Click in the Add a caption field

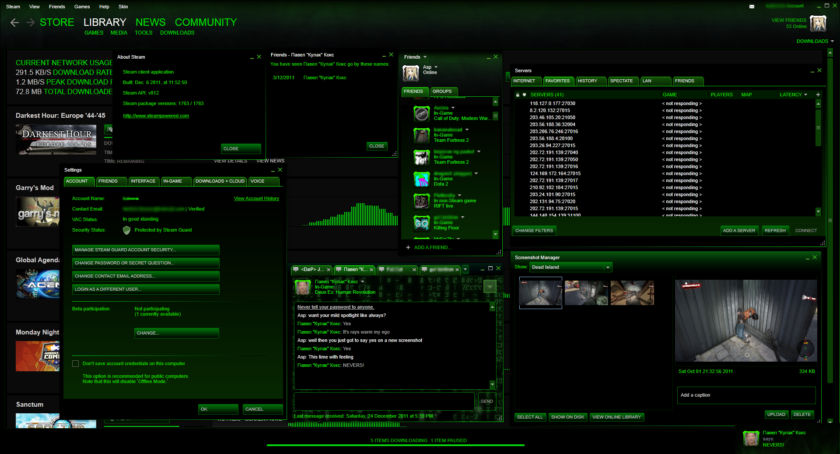coord(746,395)
